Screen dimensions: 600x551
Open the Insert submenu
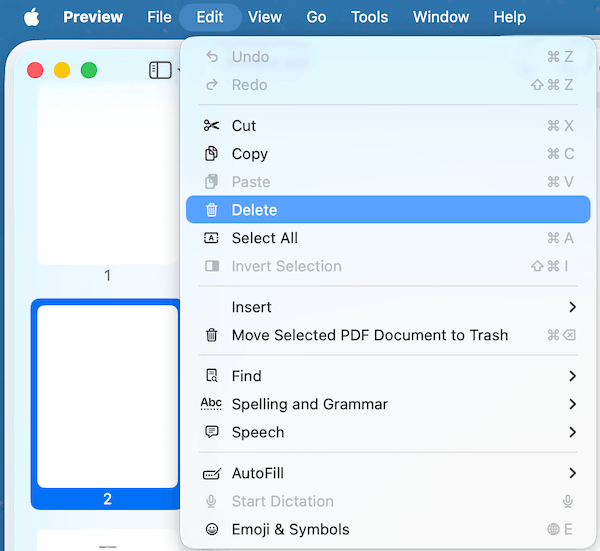pos(388,307)
